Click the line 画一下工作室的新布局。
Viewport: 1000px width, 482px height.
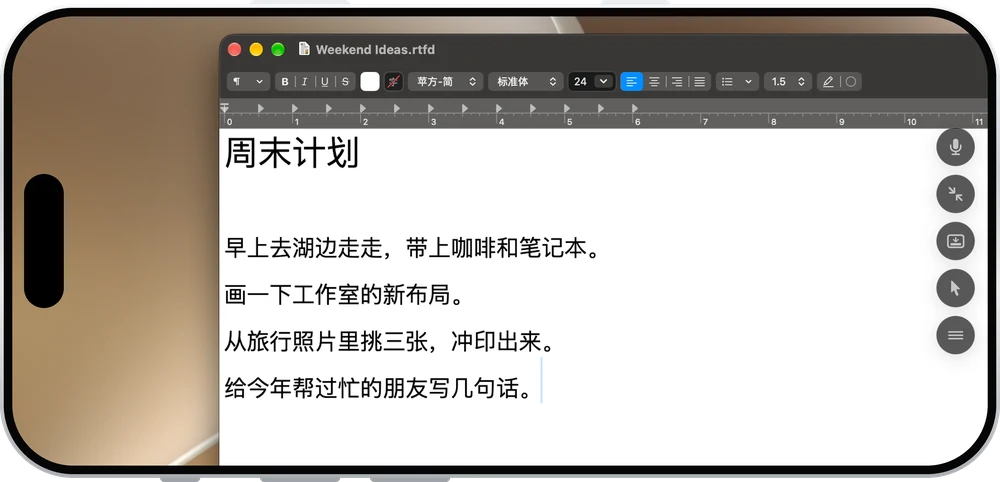pos(344,295)
